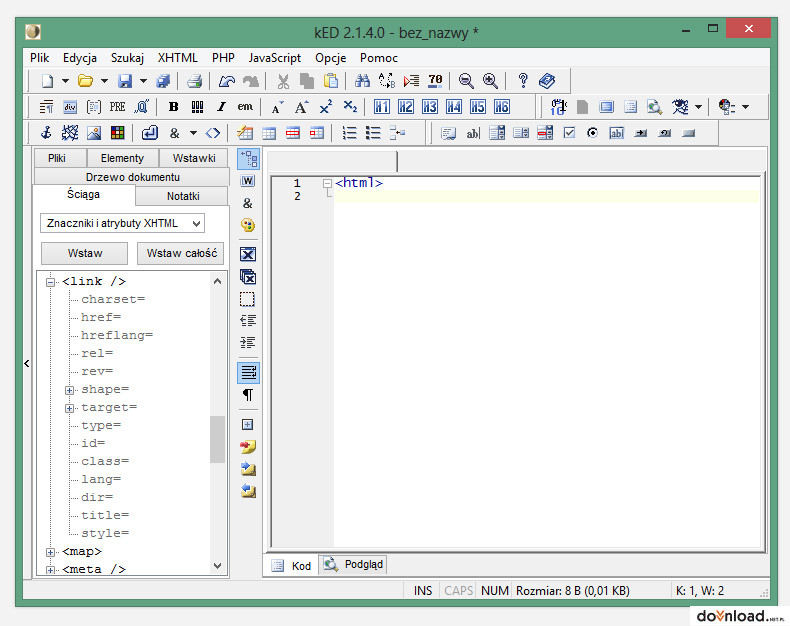The width and height of the screenshot is (790, 626).
Task: Switch to the Notatki tab
Action: click(x=183, y=196)
